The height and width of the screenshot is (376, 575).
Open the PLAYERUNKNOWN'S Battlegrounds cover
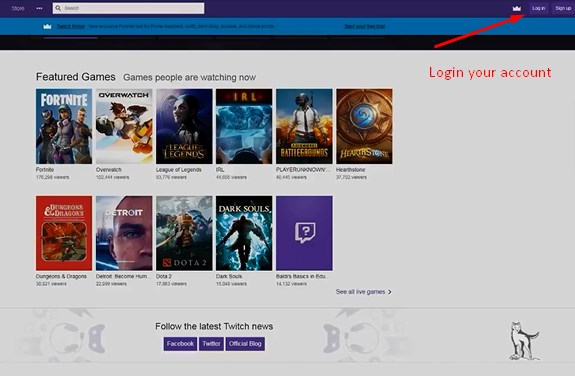[304, 126]
